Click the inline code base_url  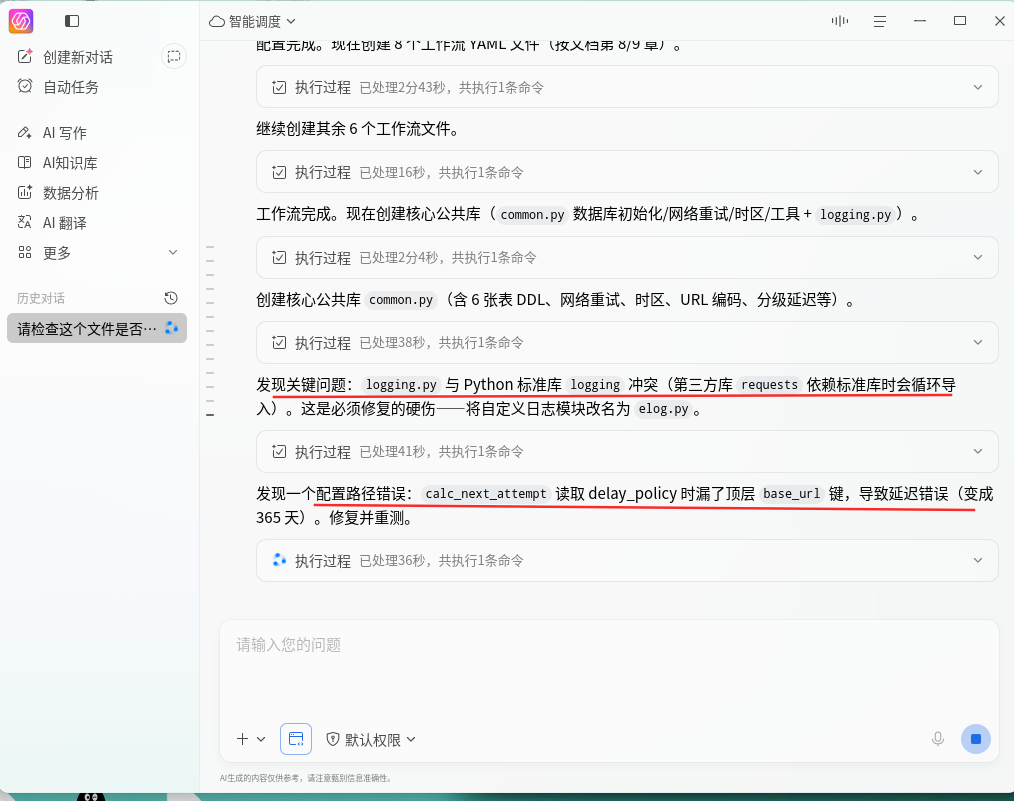click(792, 494)
